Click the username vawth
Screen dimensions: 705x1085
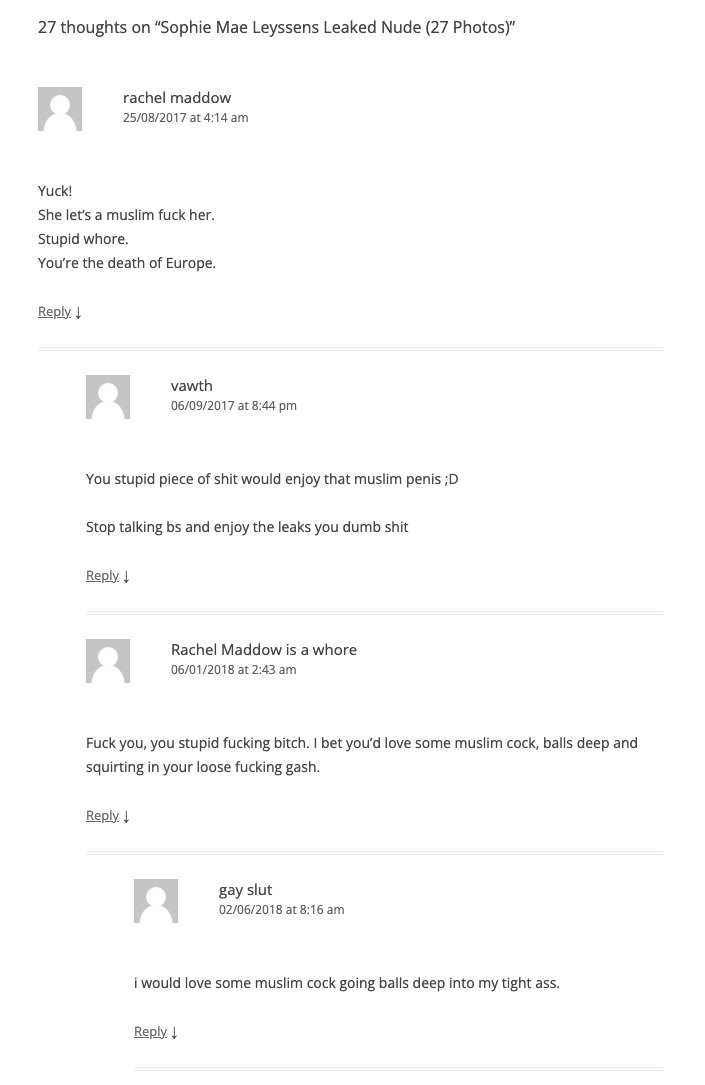point(191,386)
